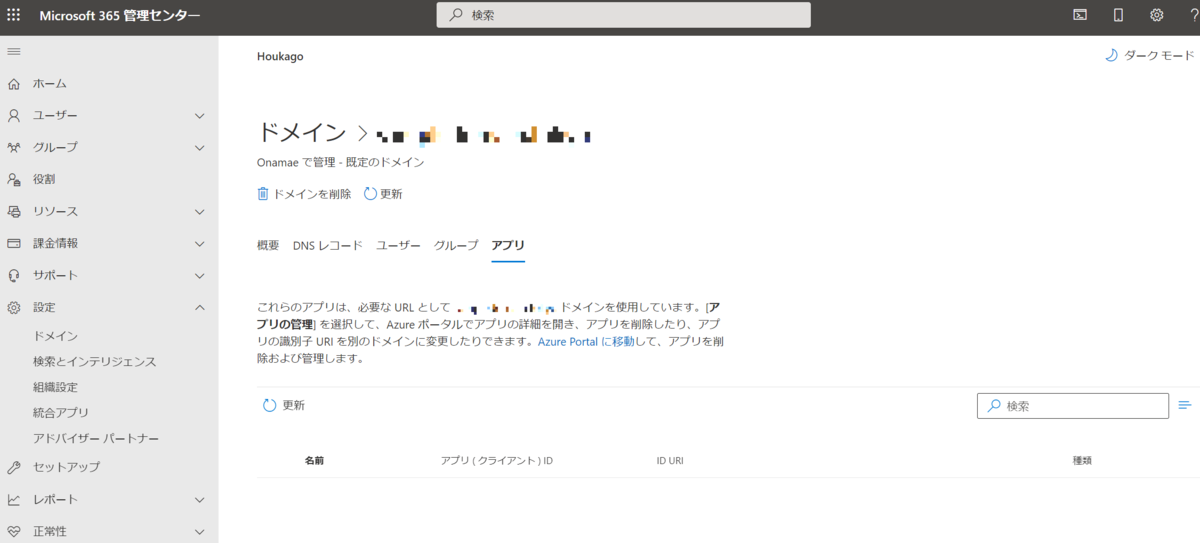Click the ドメイン breadcrumb heading

302,132
